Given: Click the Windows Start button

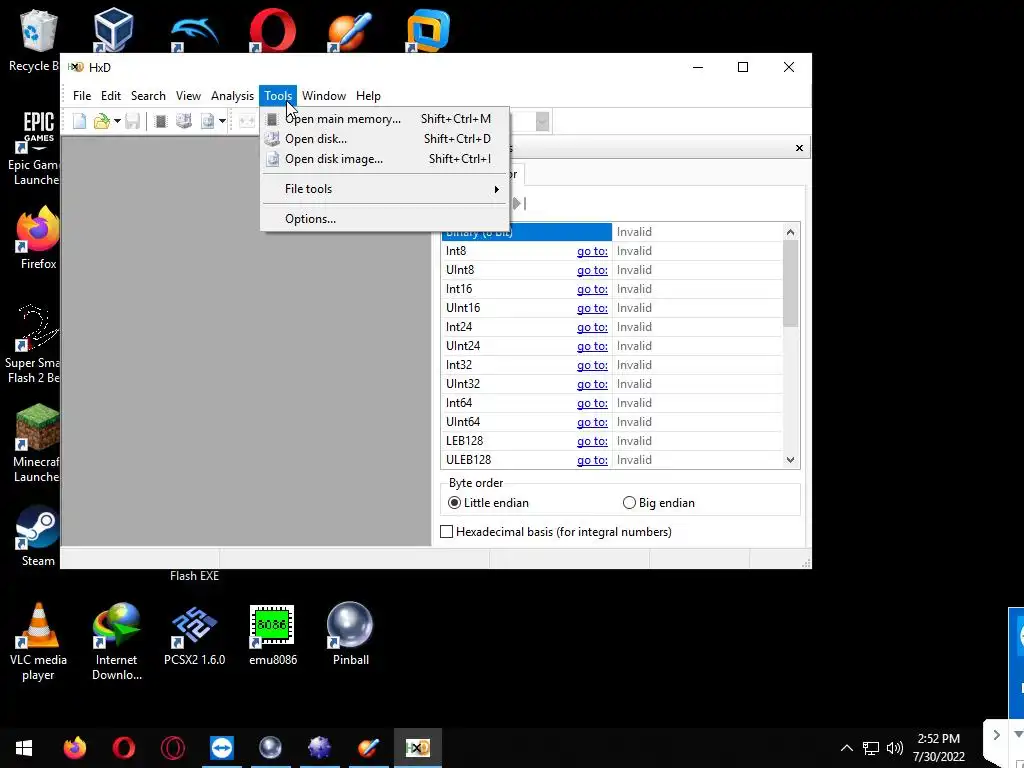Looking at the screenshot, I should [24, 748].
